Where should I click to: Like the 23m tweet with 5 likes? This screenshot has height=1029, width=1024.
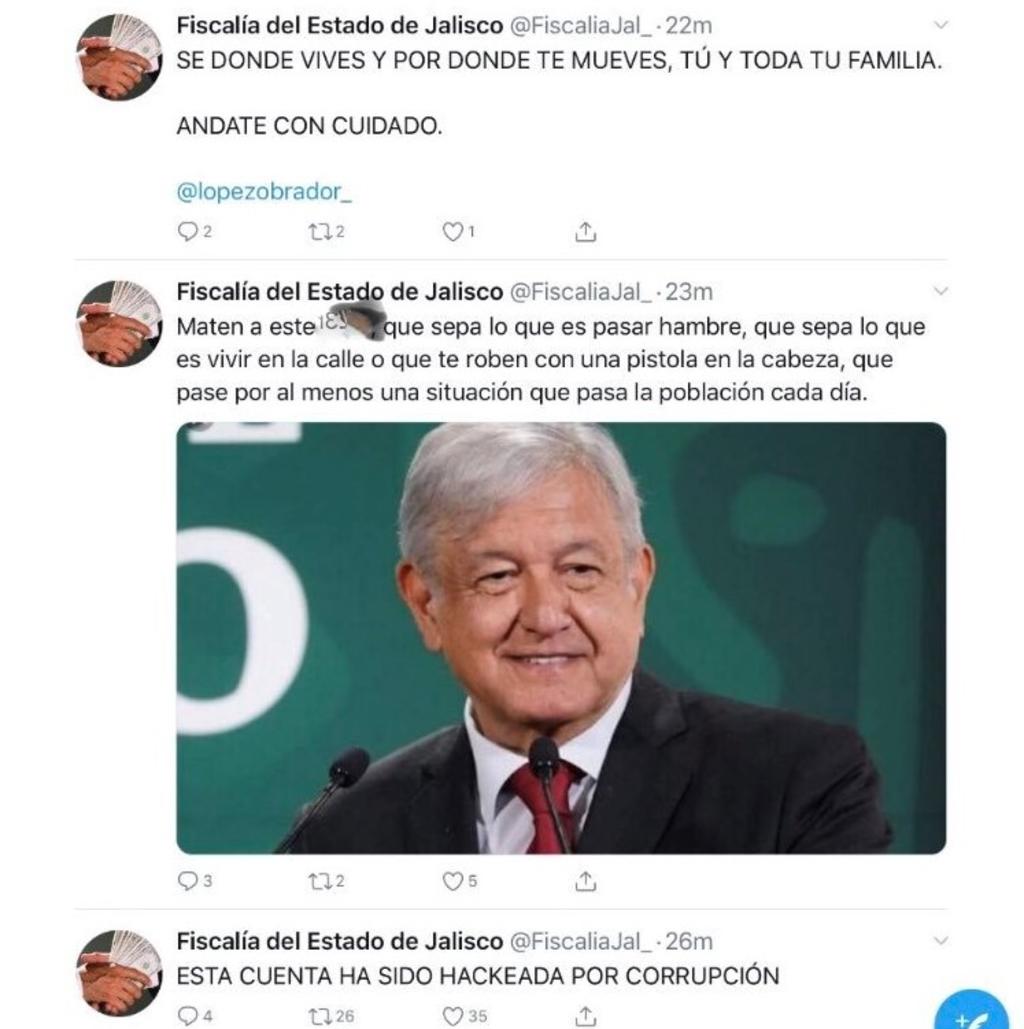452,880
